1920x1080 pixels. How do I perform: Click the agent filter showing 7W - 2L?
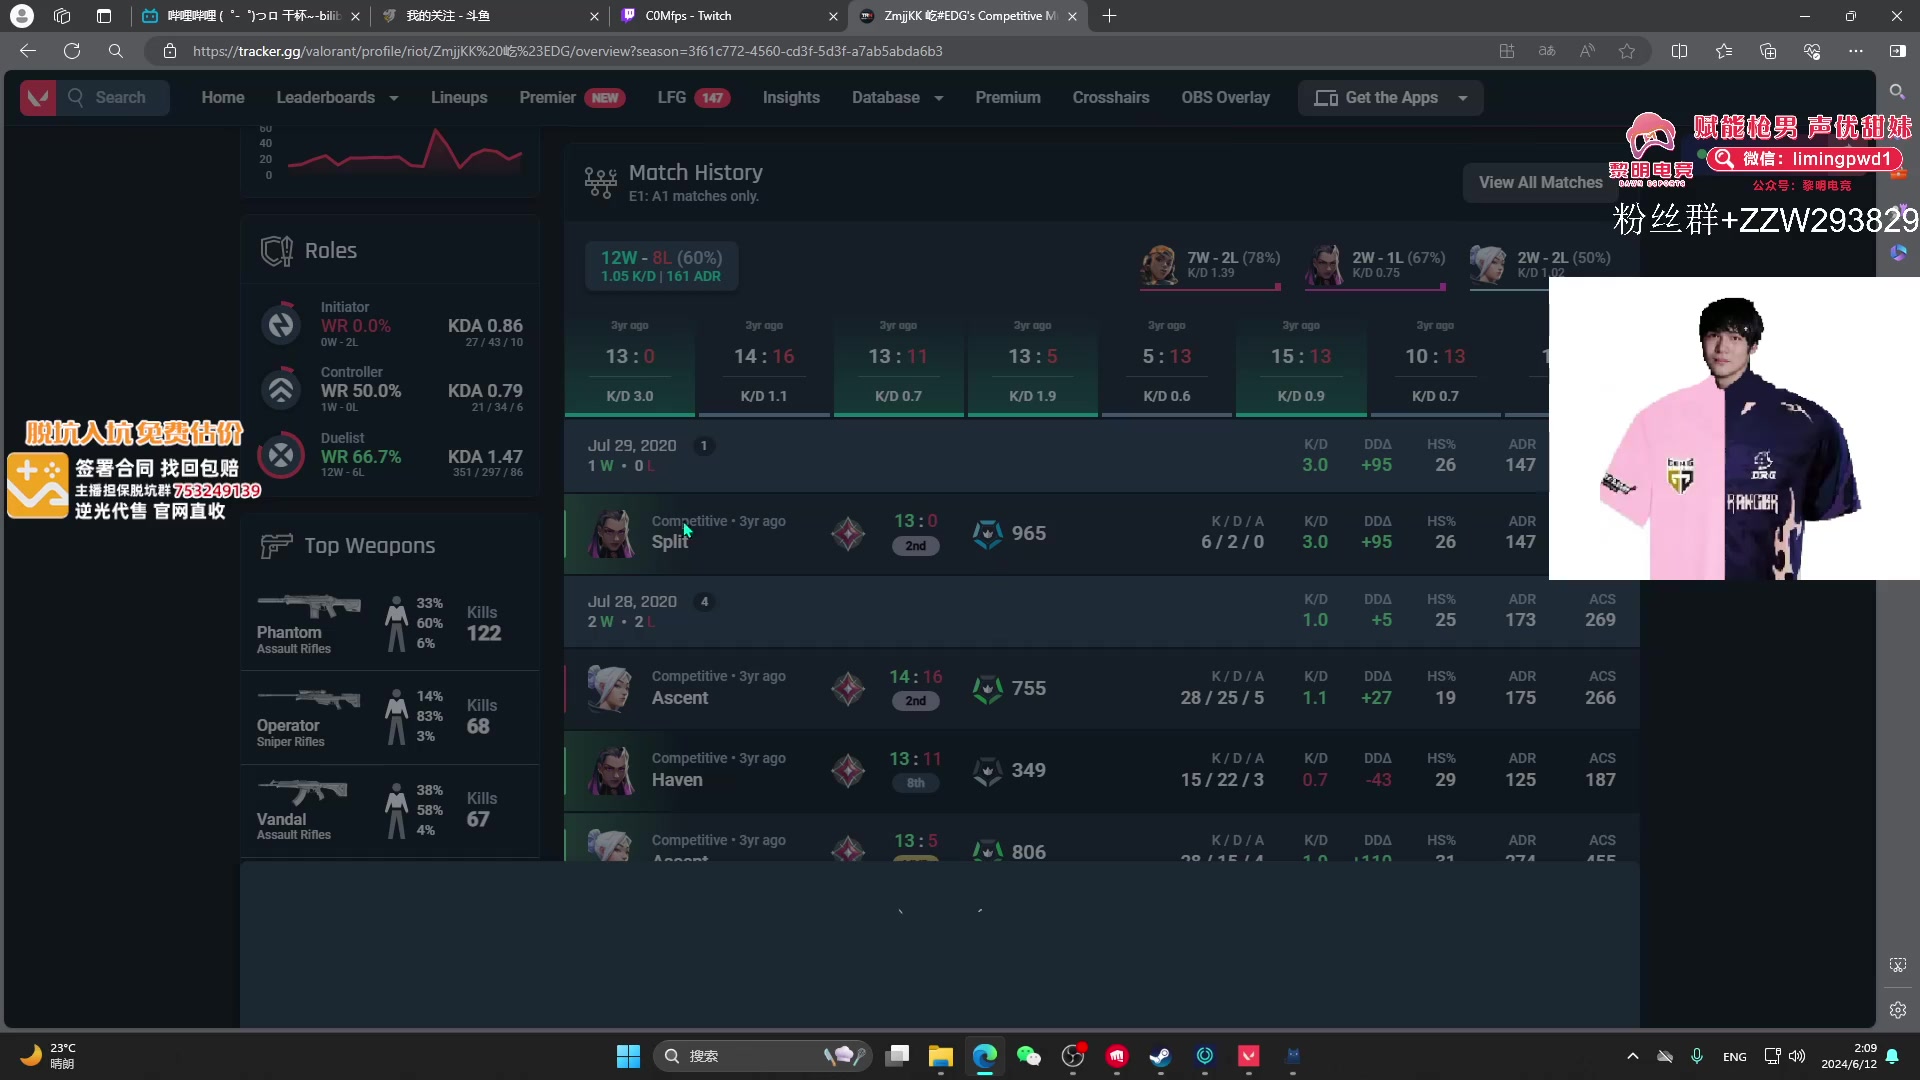[x=1211, y=266]
